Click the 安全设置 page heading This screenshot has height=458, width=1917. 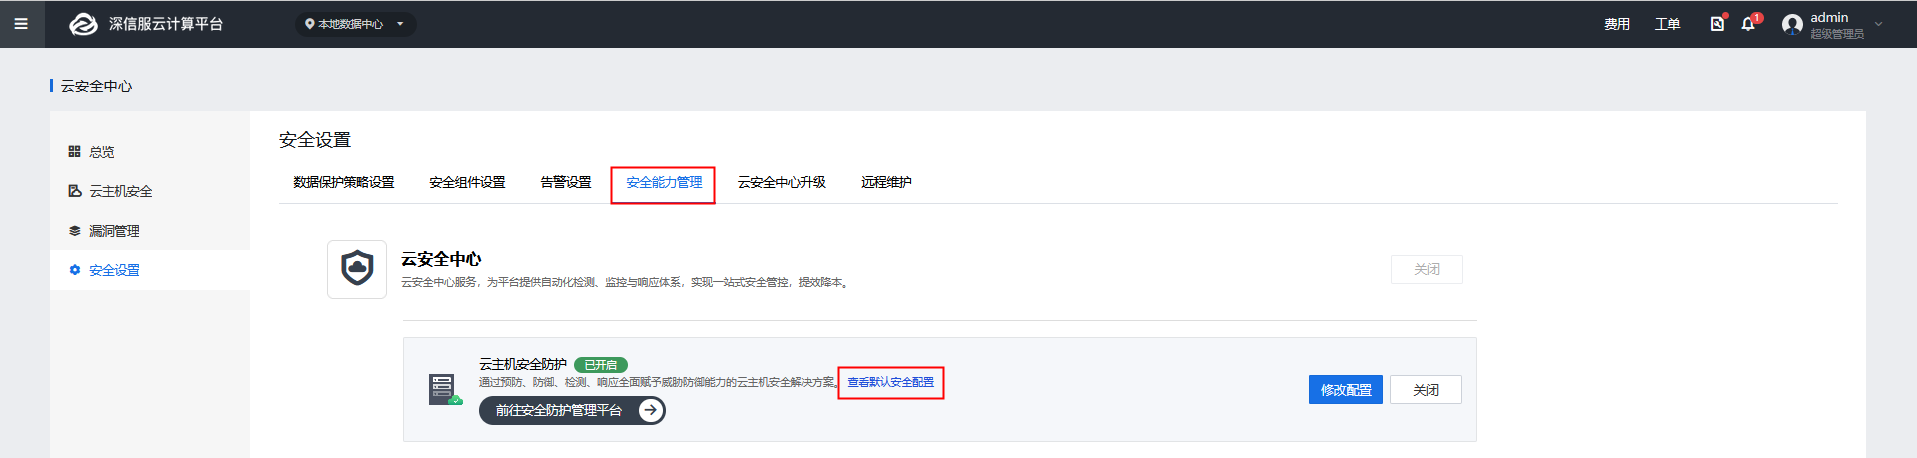(x=315, y=140)
